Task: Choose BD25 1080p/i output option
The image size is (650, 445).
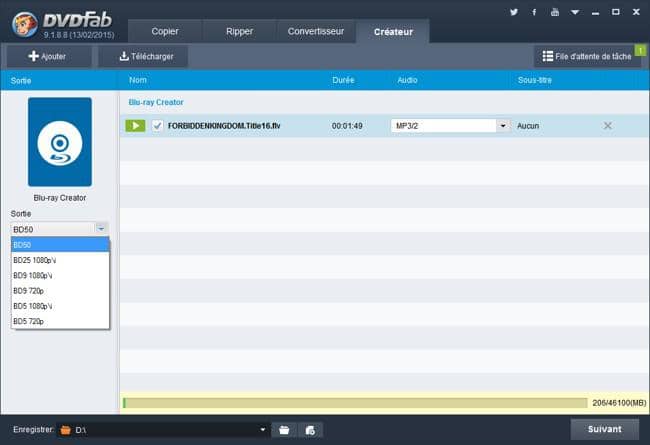Action: click(x=60, y=260)
